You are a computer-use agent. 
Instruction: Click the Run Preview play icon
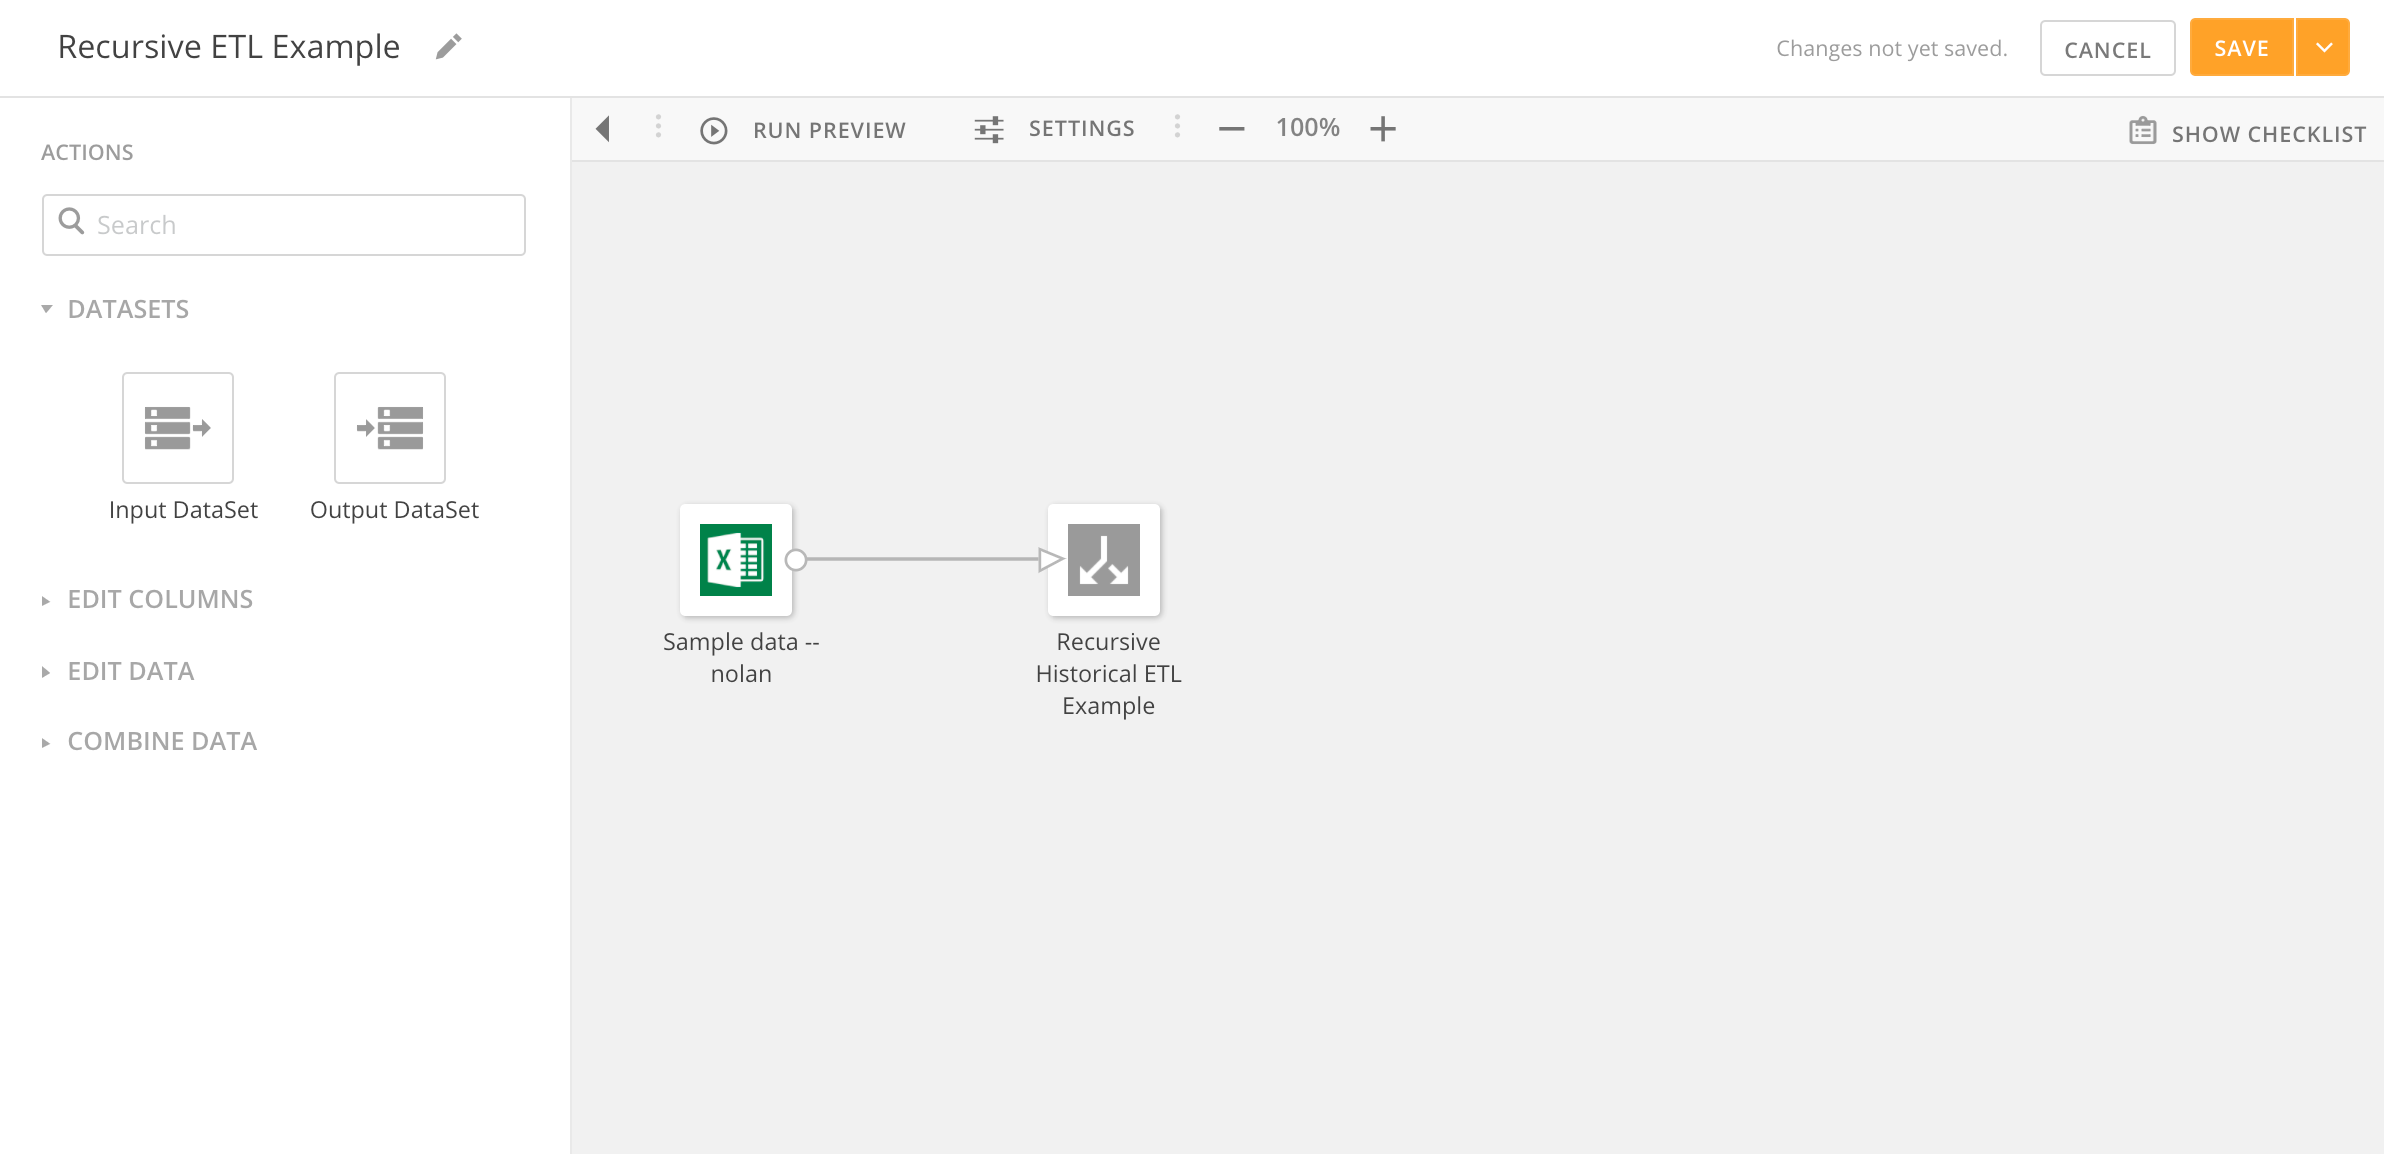tap(713, 129)
